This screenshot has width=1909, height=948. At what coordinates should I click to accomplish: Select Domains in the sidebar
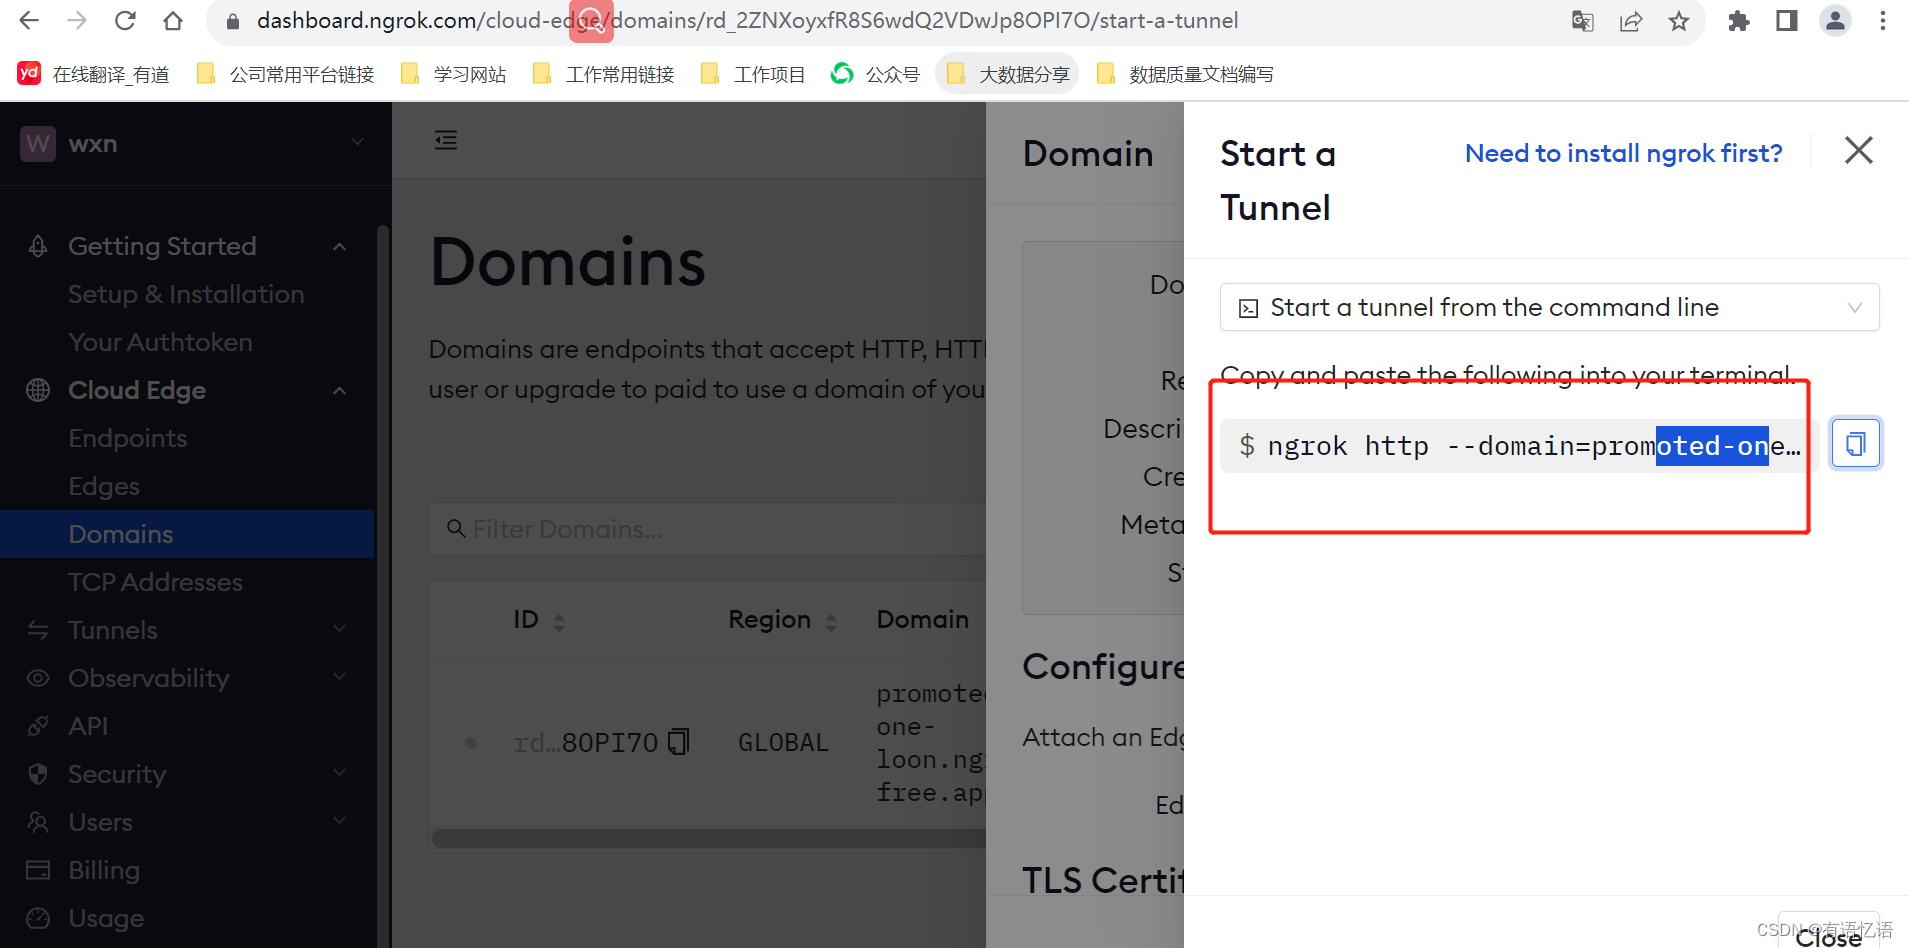(187, 534)
